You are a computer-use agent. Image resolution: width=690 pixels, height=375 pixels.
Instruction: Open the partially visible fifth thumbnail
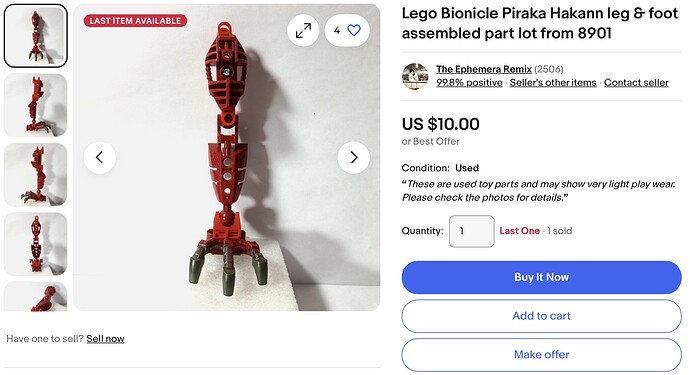pos(36,297)
